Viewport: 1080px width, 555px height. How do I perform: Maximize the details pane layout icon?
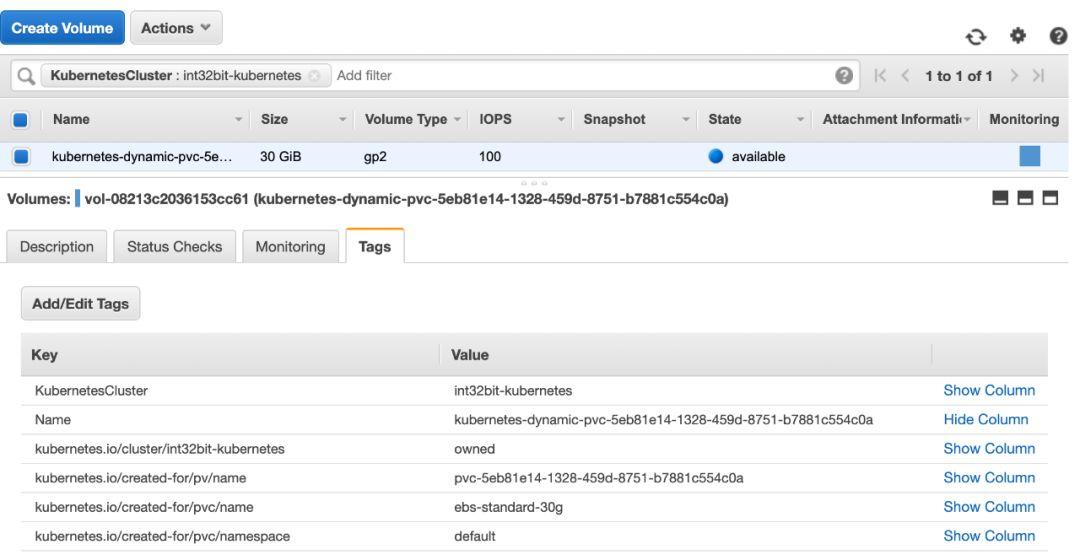click(1050, 200)
